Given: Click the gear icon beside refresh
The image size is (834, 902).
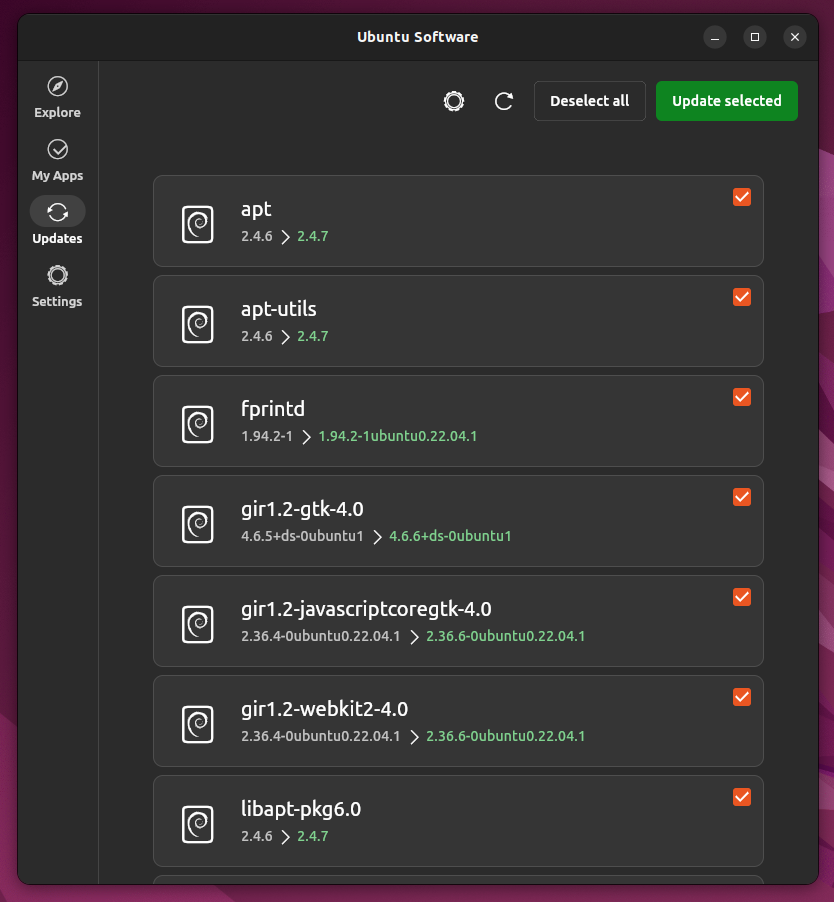Looking at the screenshot, I should tap(454, 101).
